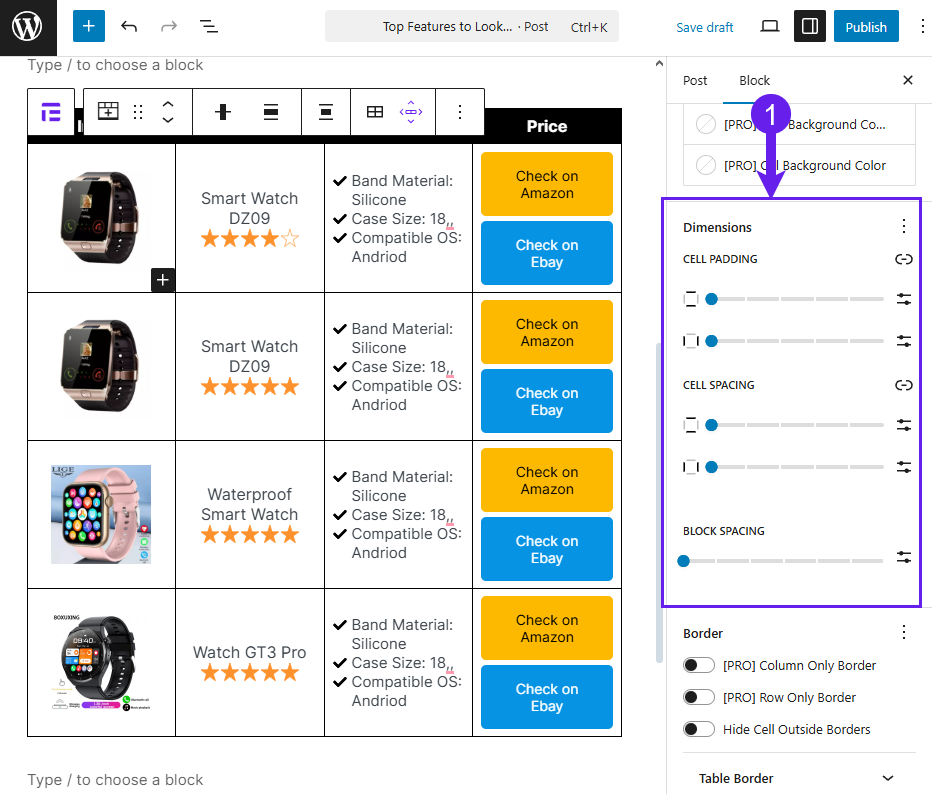932x794 pixels.
Task: Unlink Cell Spacing sides icon
Action: click(x=903, y=385)
